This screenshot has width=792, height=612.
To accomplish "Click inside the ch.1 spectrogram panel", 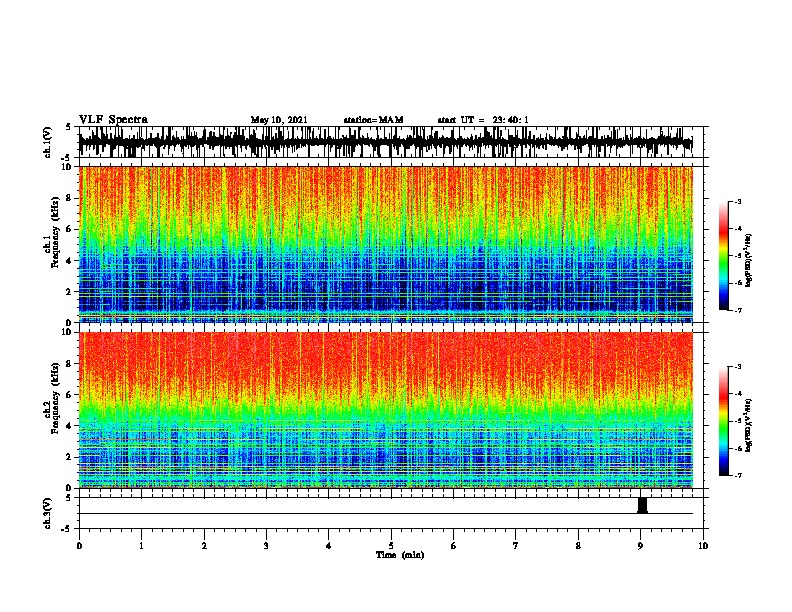I will click(x=386, y=244).
